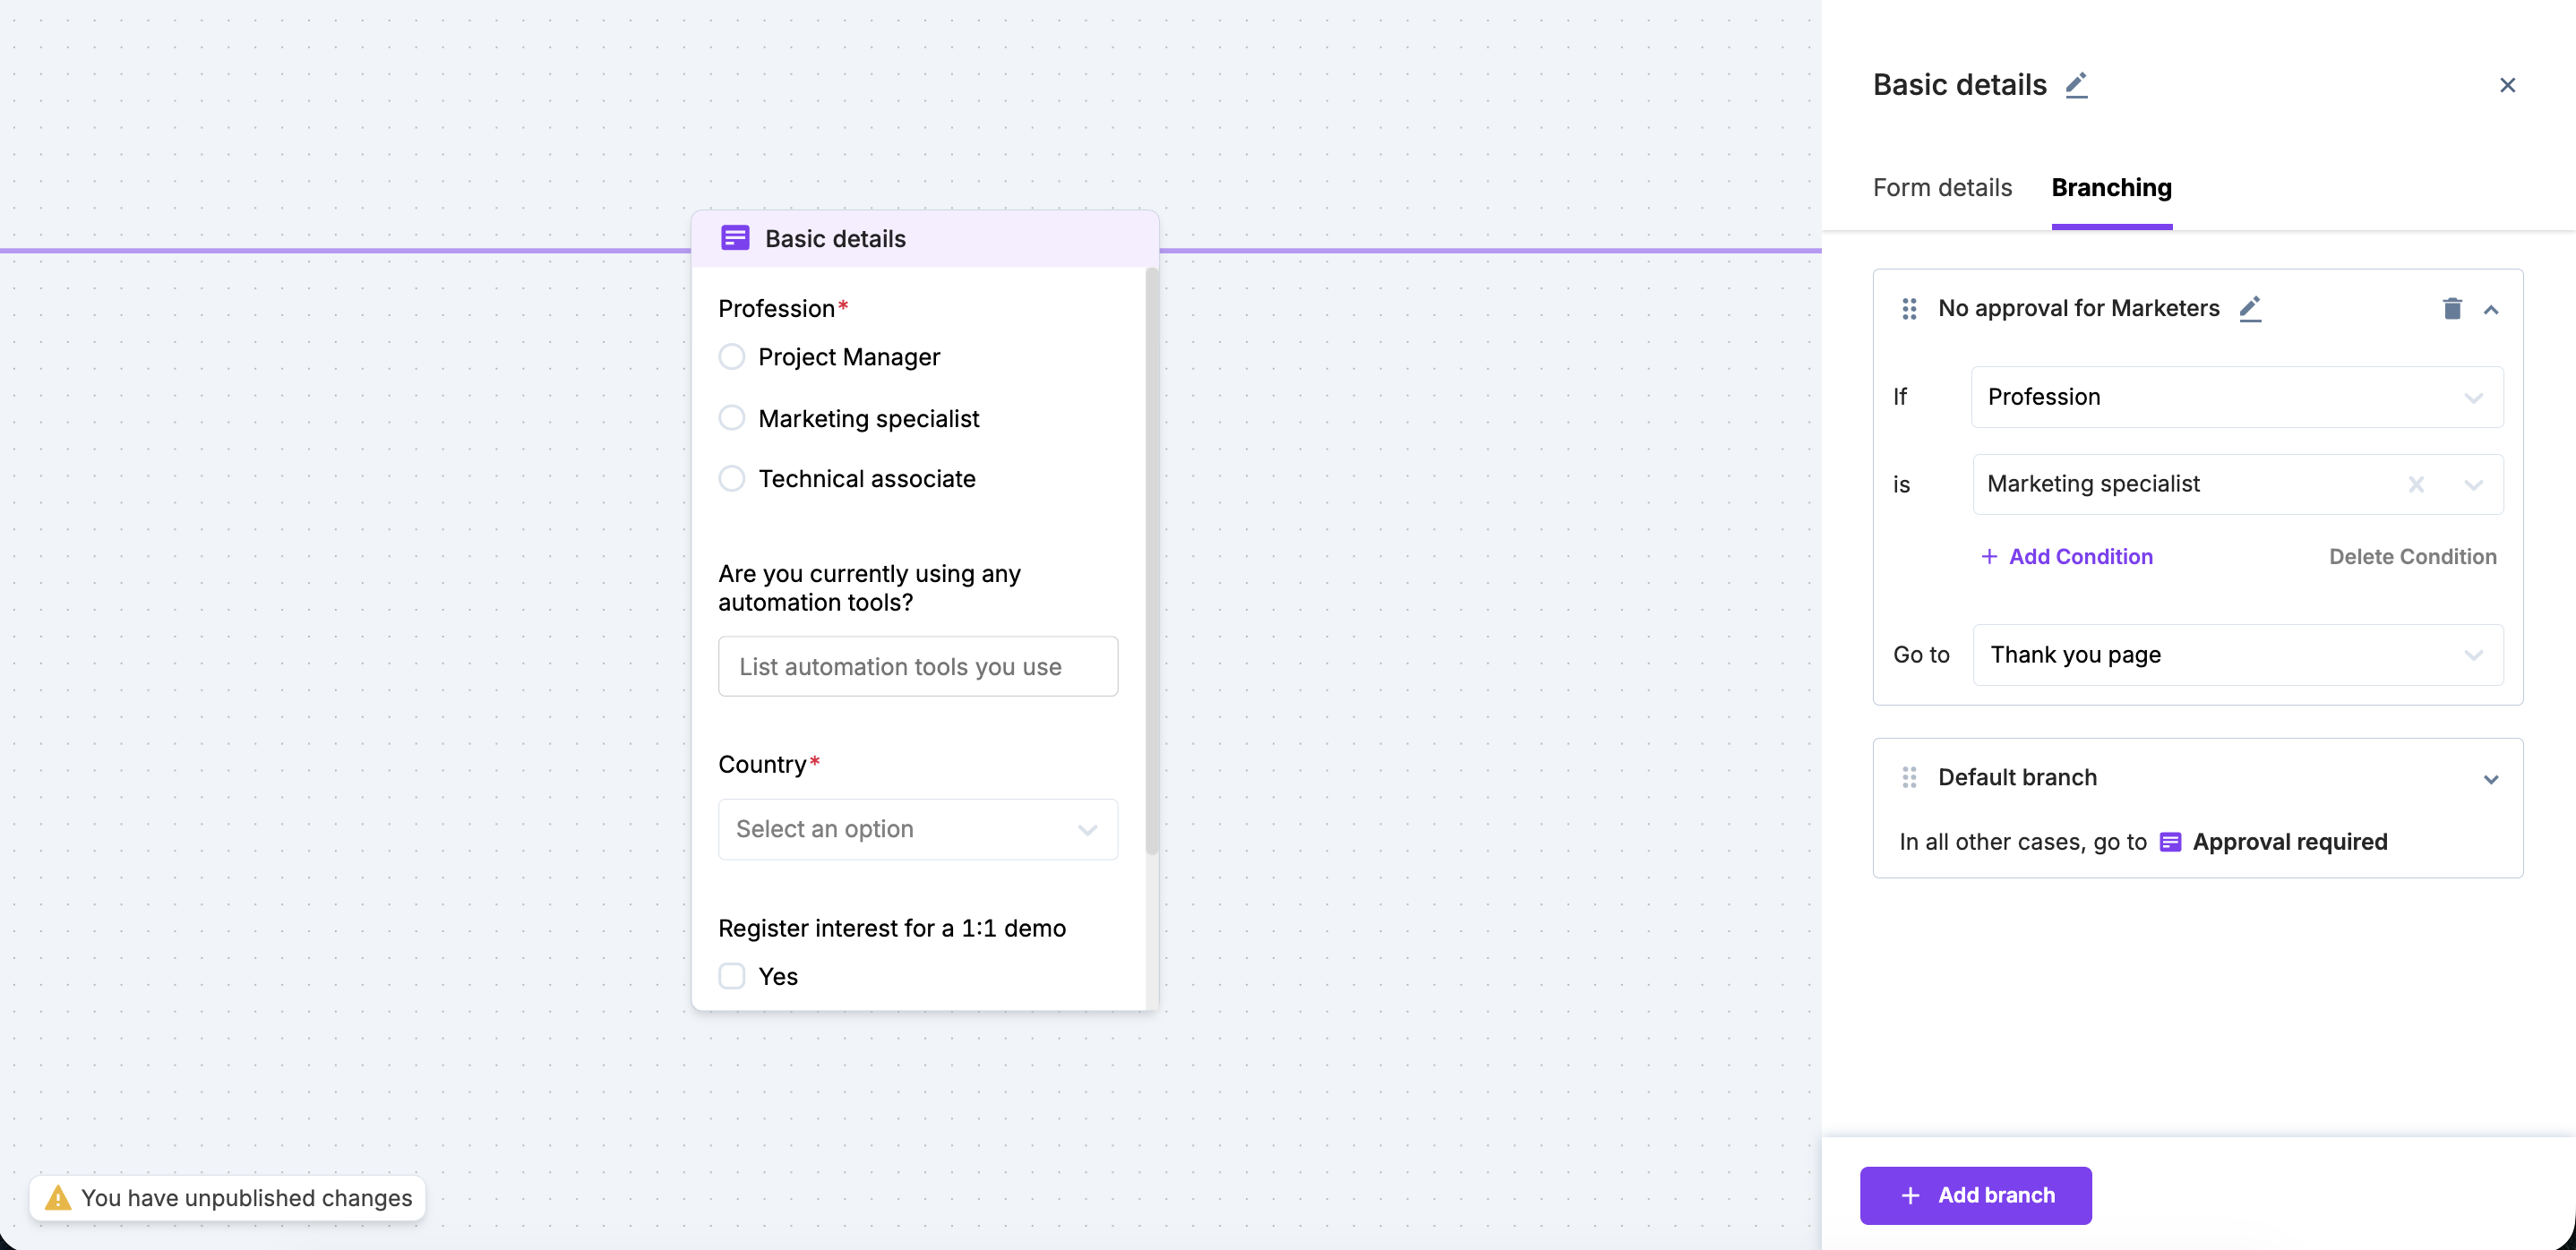The height and width of the screenshot is (1250, 2576).
Task: Expand the Default branch section
Action: coord(2491,779)
